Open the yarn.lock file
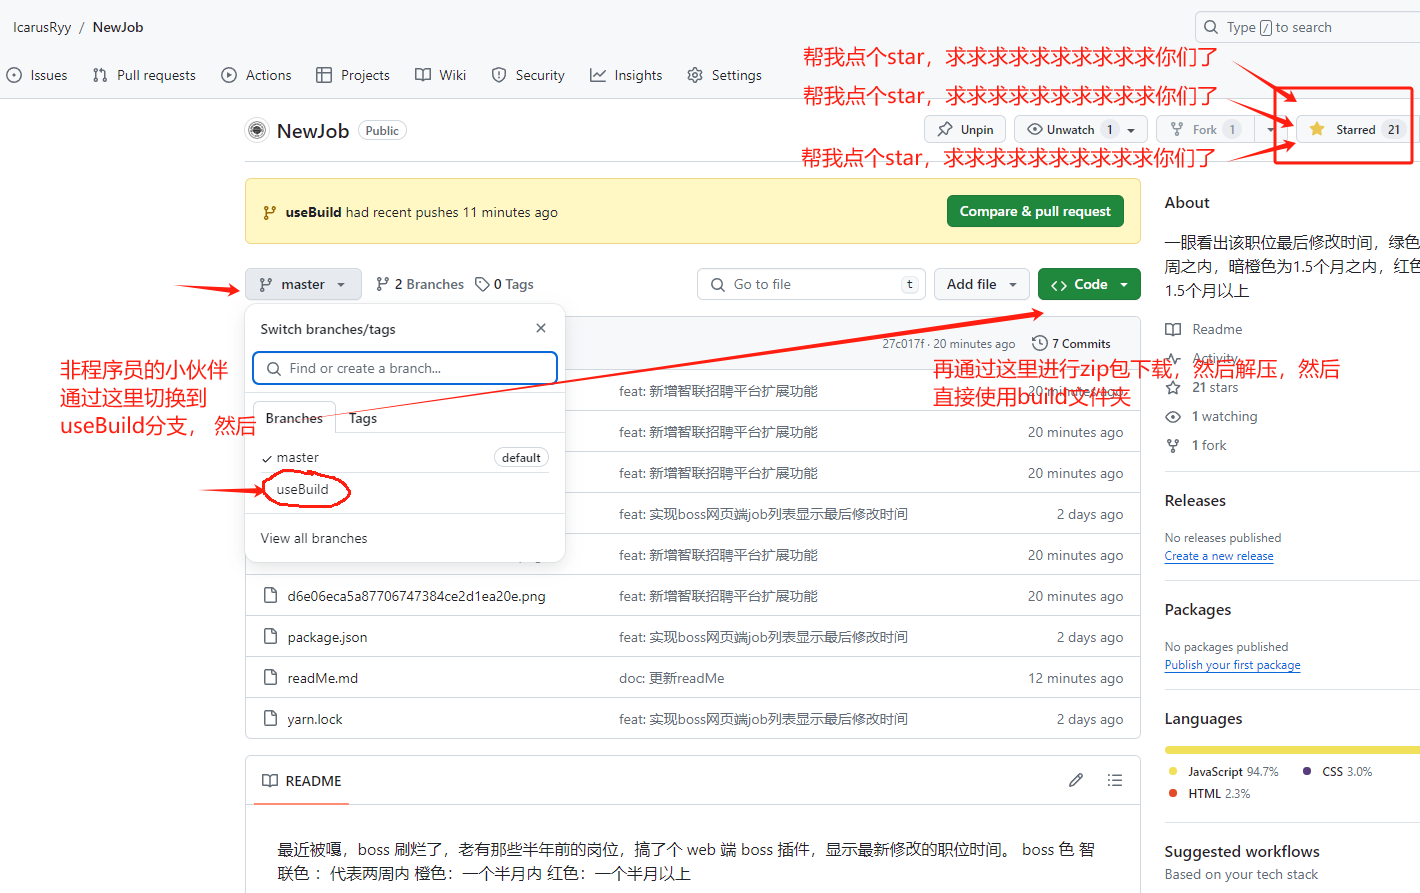Image resolution: width=1420 pixels, height=893 pixels. 315,719
